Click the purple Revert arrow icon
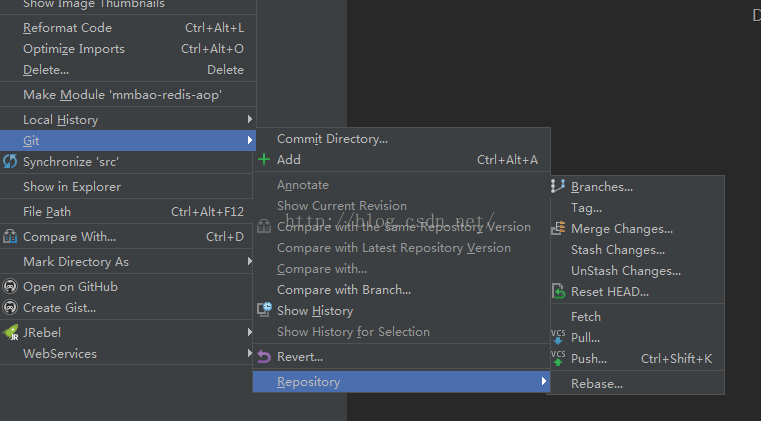 [264, 357]
